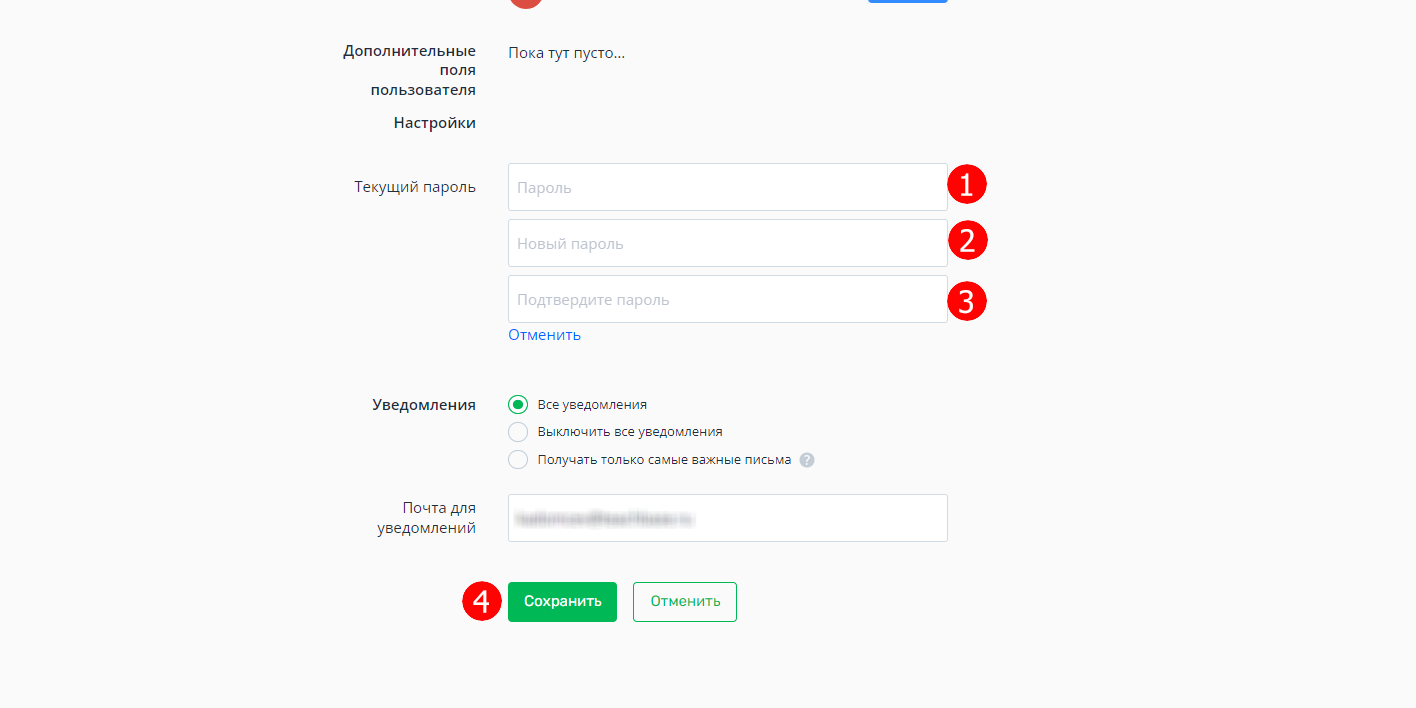This screenshot has height=708, width=1416.
Task: Click the "Новый пароль" input field
Action: pyautogui.click(x=728, y=243)
